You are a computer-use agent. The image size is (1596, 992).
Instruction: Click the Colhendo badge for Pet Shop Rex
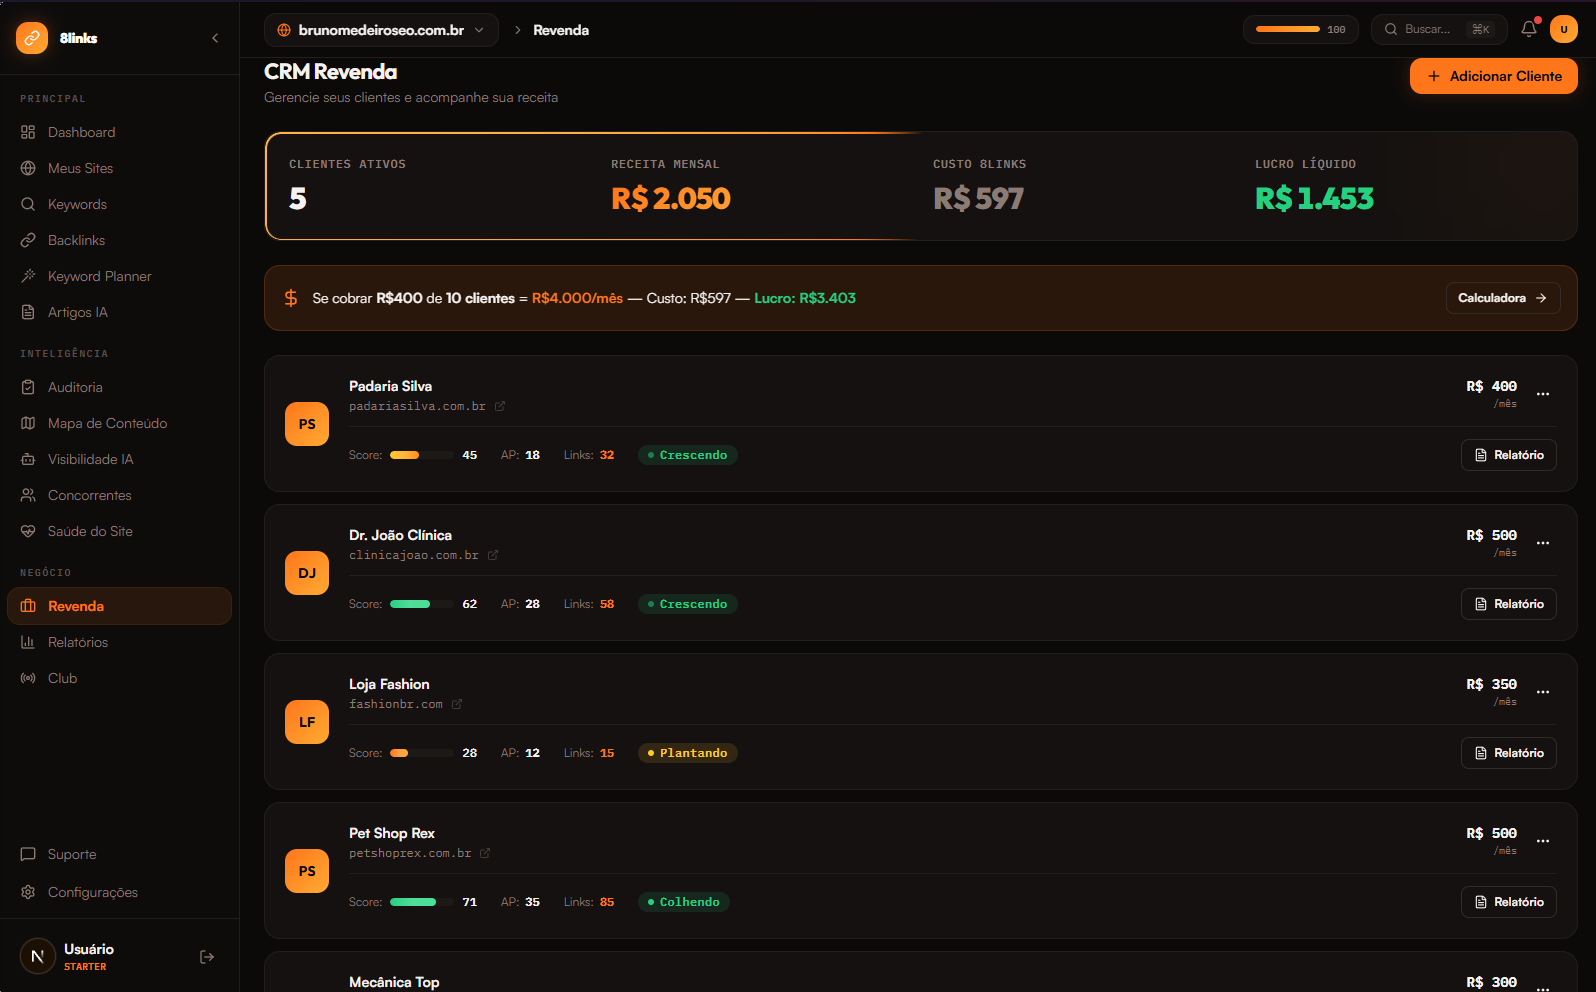point(684,902)
